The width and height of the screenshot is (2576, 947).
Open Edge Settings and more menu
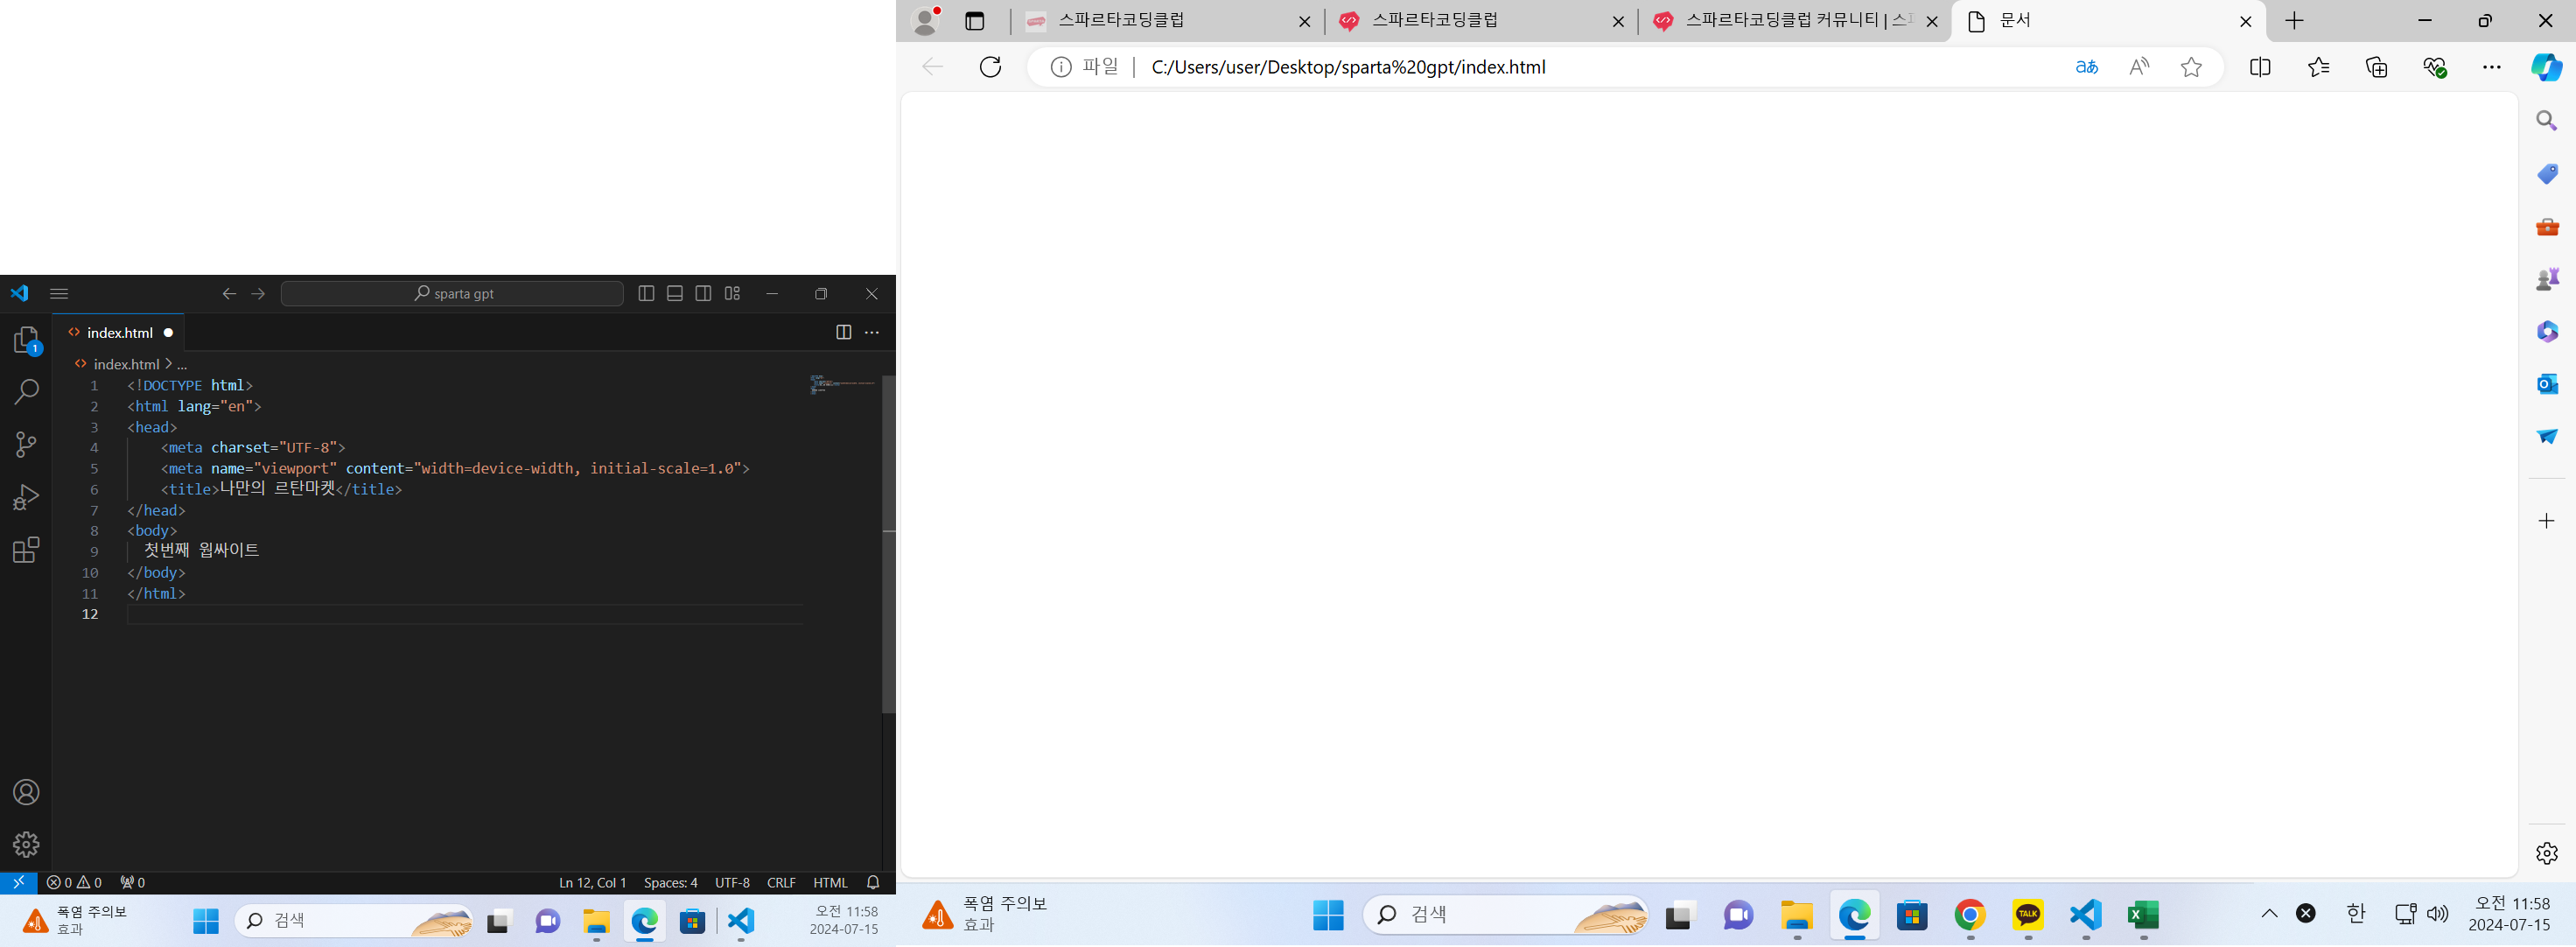[2492, 67]
